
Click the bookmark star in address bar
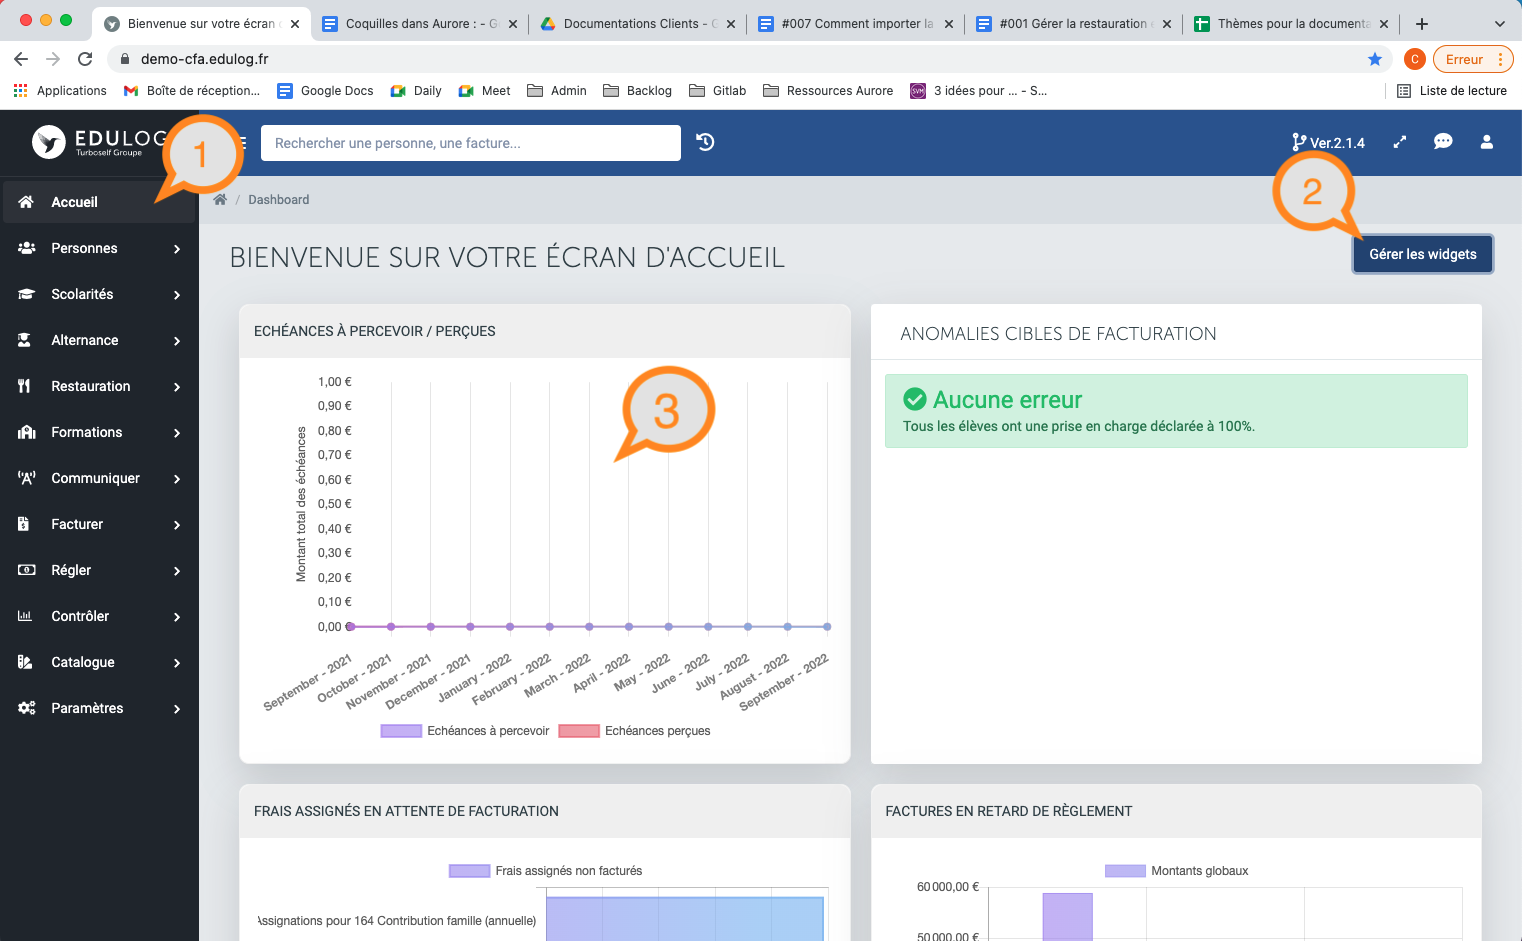1375,59
